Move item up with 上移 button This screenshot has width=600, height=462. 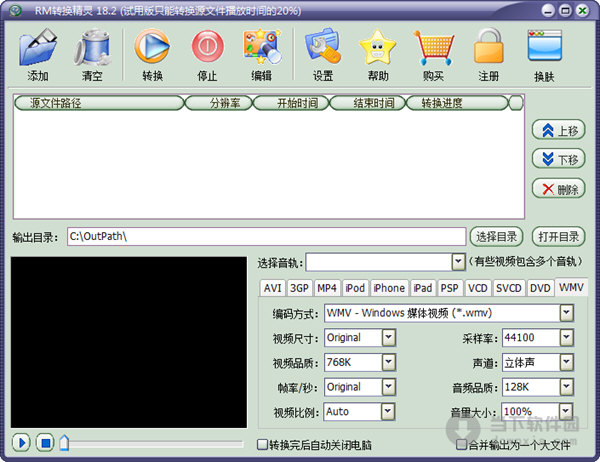coord(559,130)
